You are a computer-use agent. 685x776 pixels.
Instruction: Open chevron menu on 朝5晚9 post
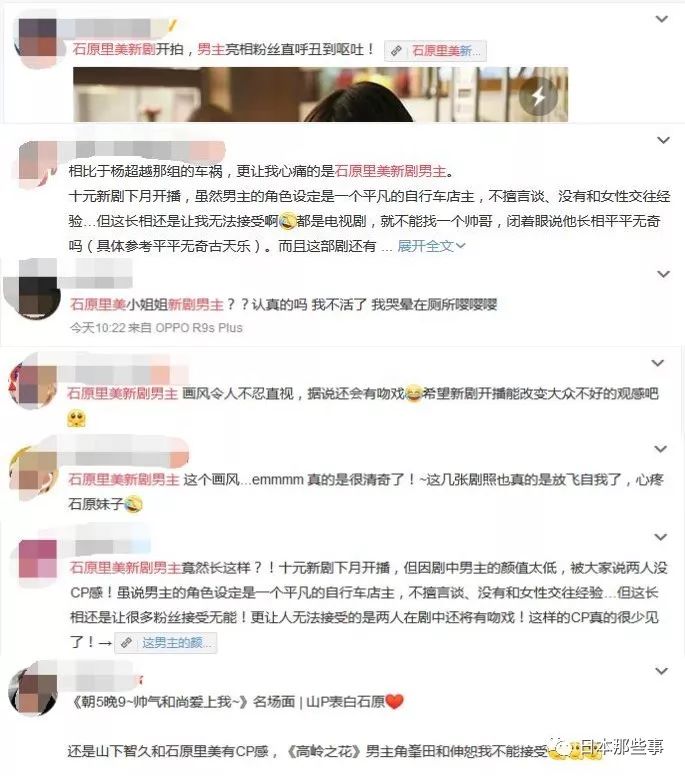(x=662, y=671)
